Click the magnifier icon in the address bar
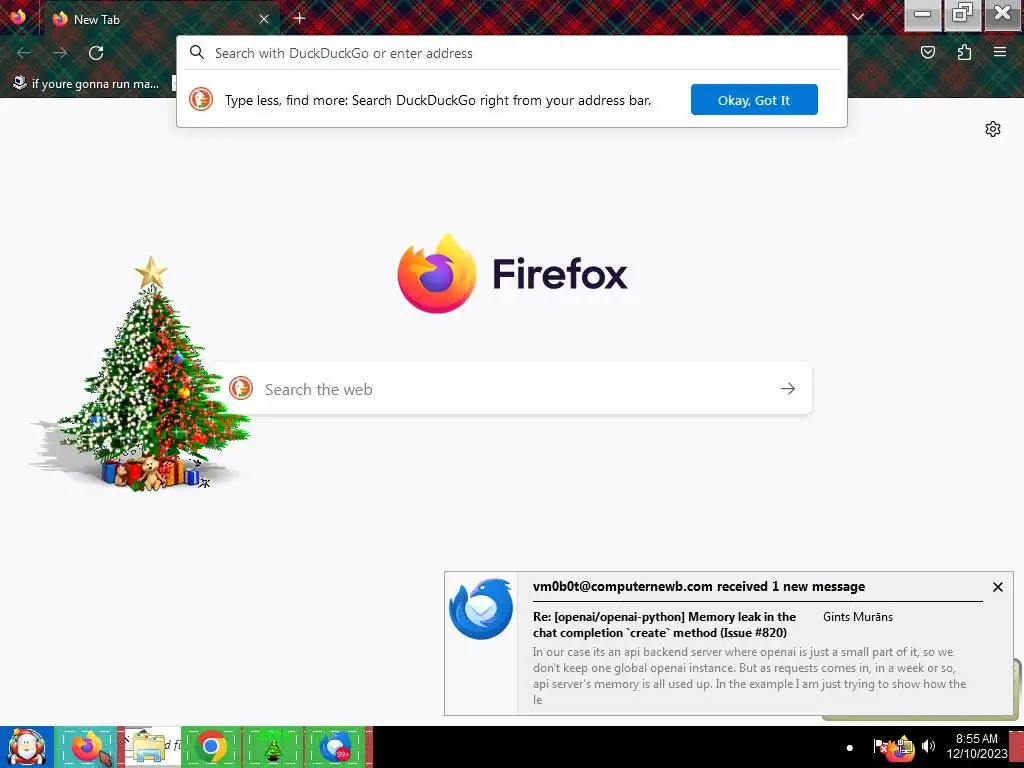This screenshot has height=768, width=1024. (197, 52)
